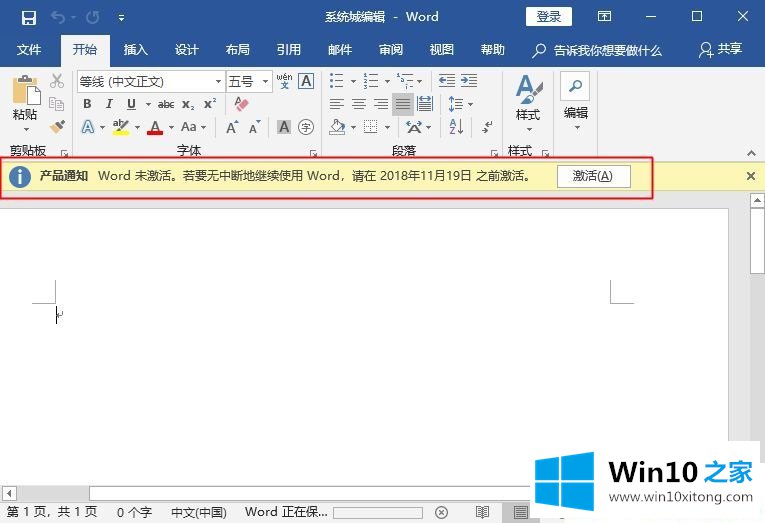Toggle italic formatting
This screenshot has height=523, width=765.
109,104
